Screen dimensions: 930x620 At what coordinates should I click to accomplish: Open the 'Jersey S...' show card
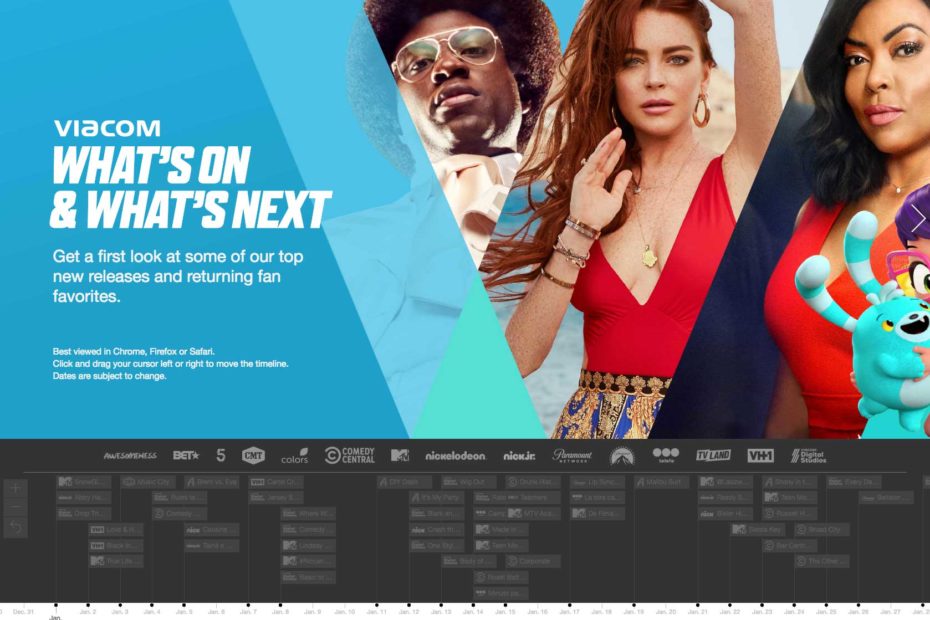pyautogui.click(x=276, y=497)
